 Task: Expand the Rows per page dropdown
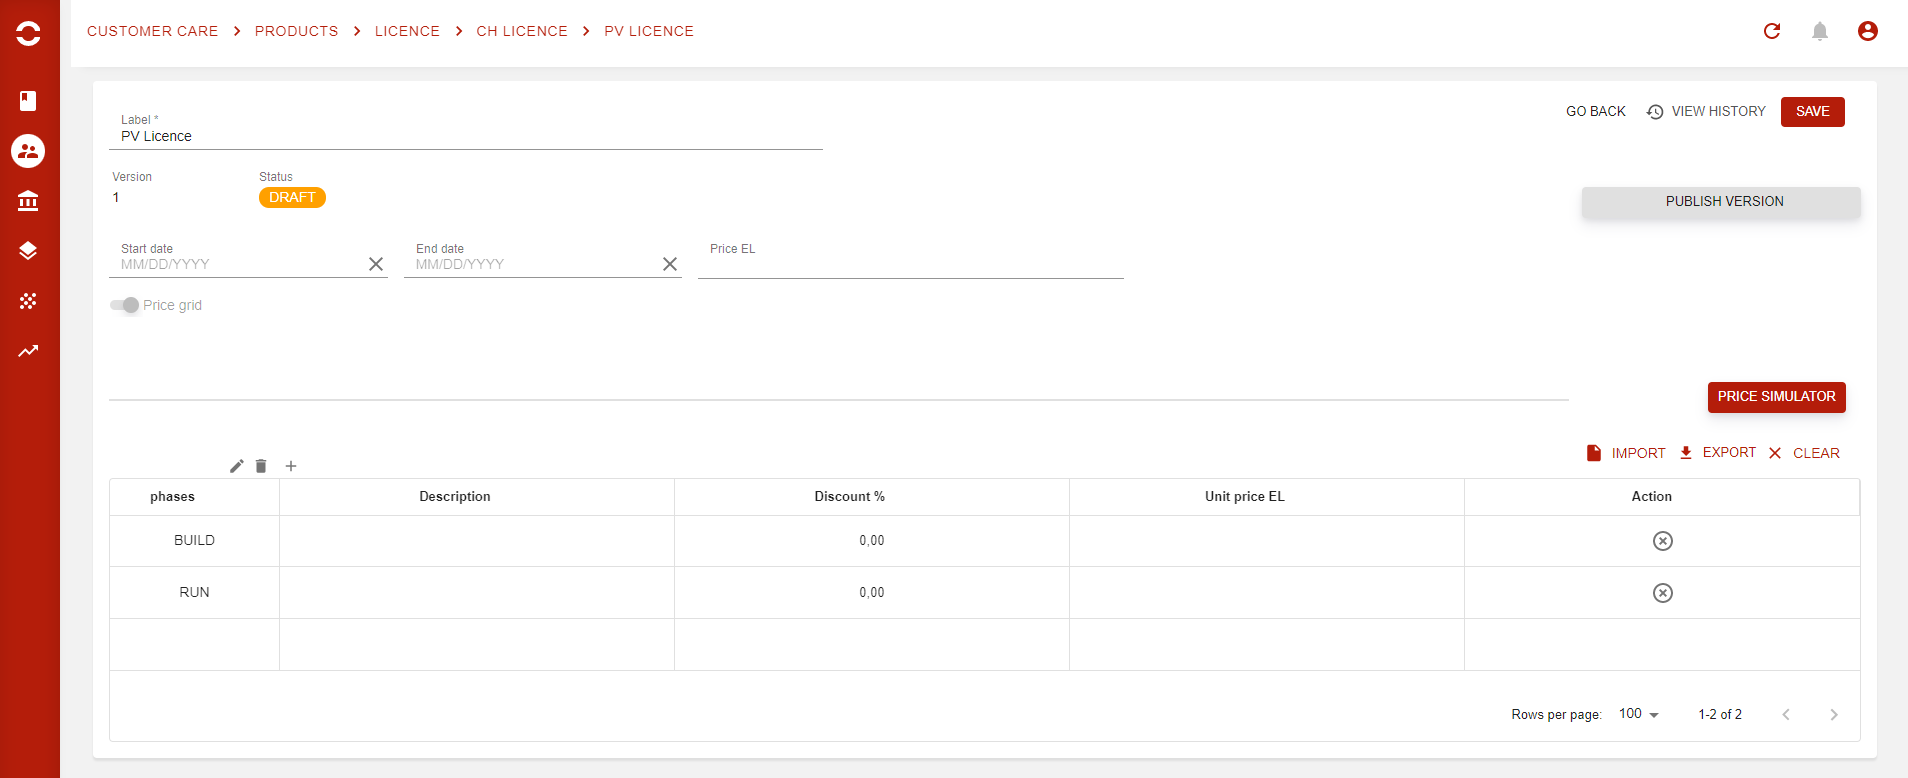pyautogui.click(x=1639, y=714)
